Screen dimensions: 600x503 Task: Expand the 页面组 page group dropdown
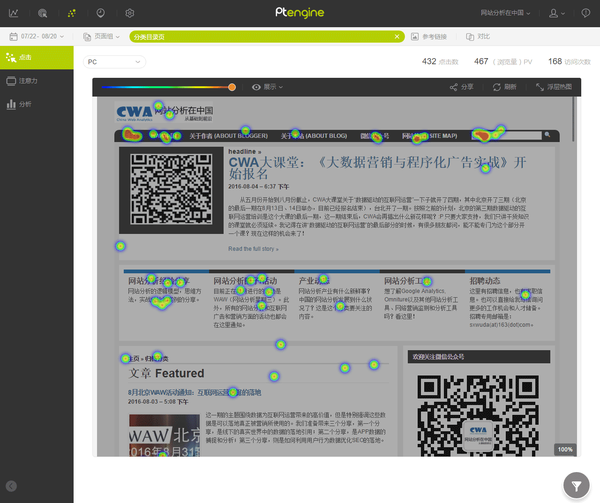101,36
